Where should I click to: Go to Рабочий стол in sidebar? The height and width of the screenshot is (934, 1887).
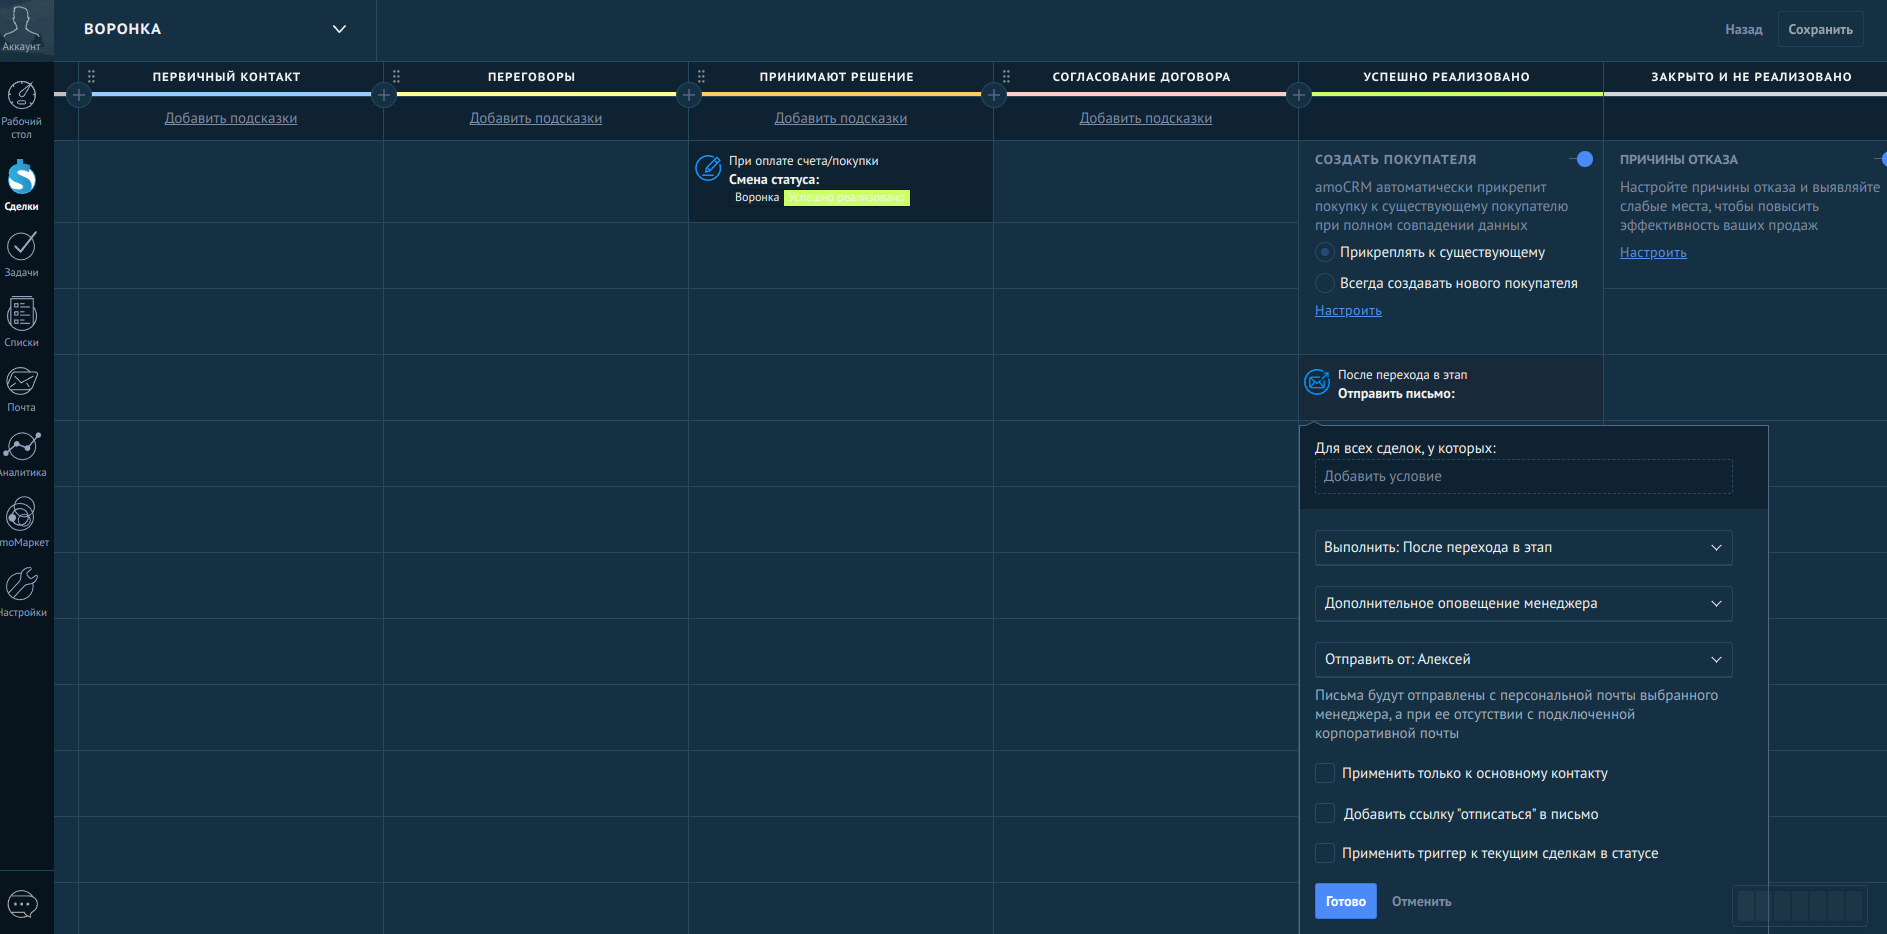point(21,106)
